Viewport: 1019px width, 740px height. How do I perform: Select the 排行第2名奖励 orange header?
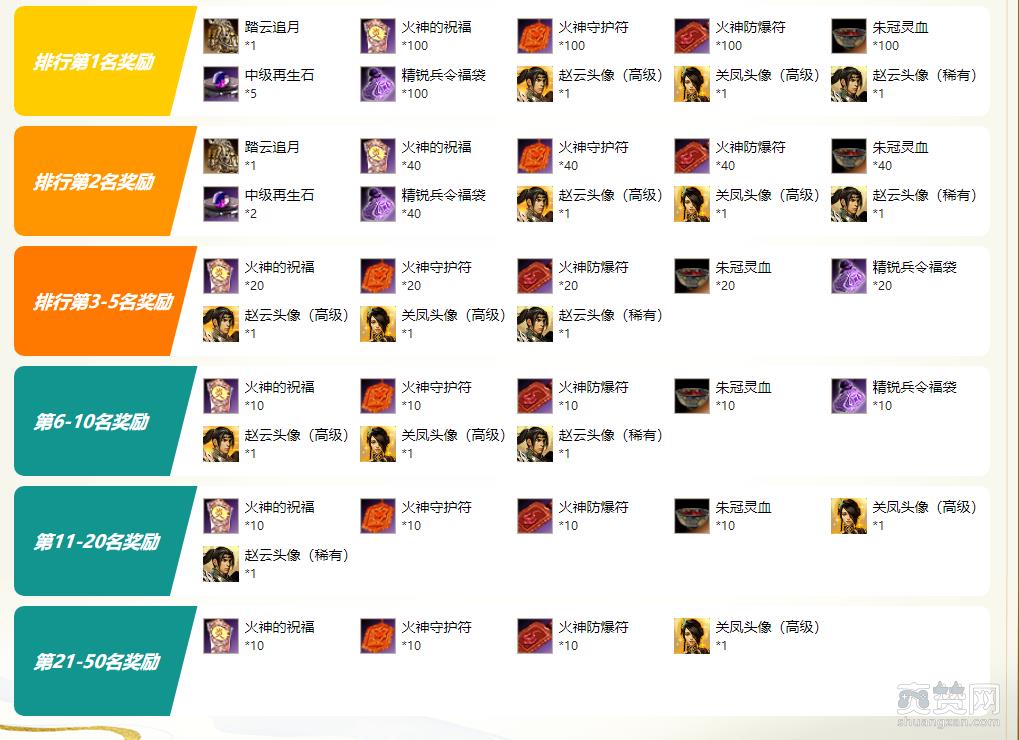(x=104, y=181)
